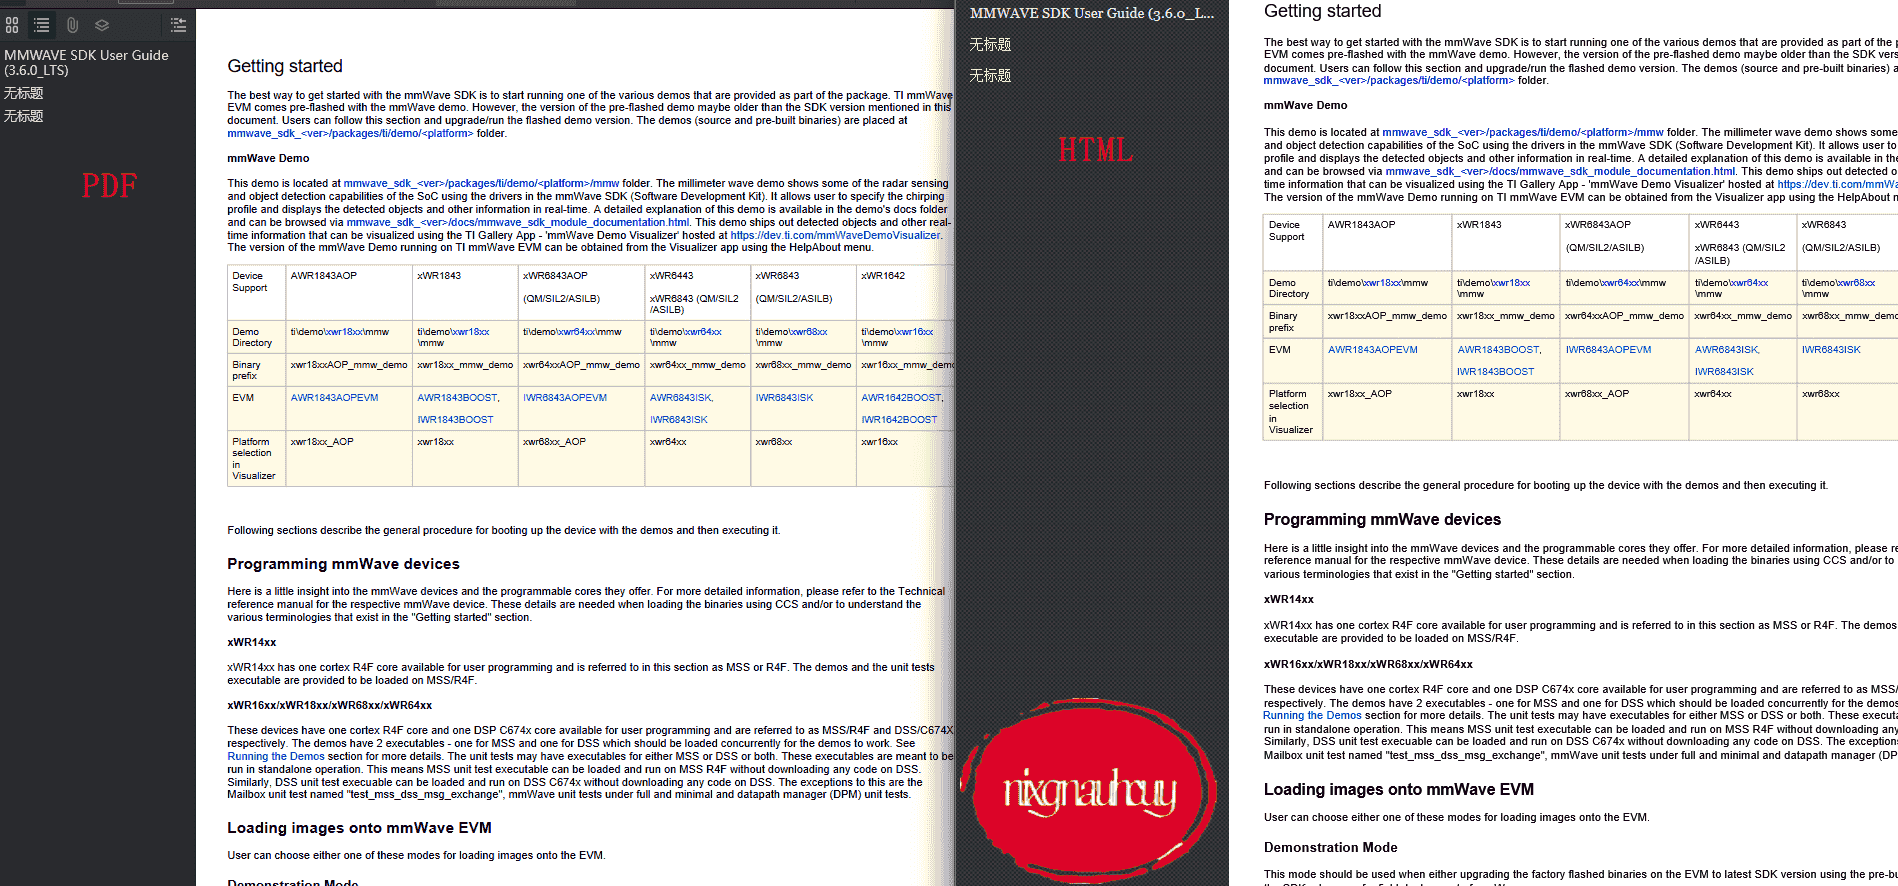The height and width of the screenshot is (886, 1898).
Task: Open xwr16xx demo directory link in PDF
Action: pyautogui.click(x=914, y=332)
